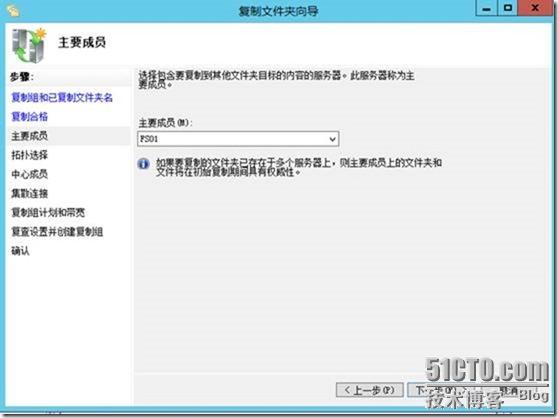Viewport: 558px width, 418px height.
Task: Click the 步骤 heading text
Action: pos(22,76)
